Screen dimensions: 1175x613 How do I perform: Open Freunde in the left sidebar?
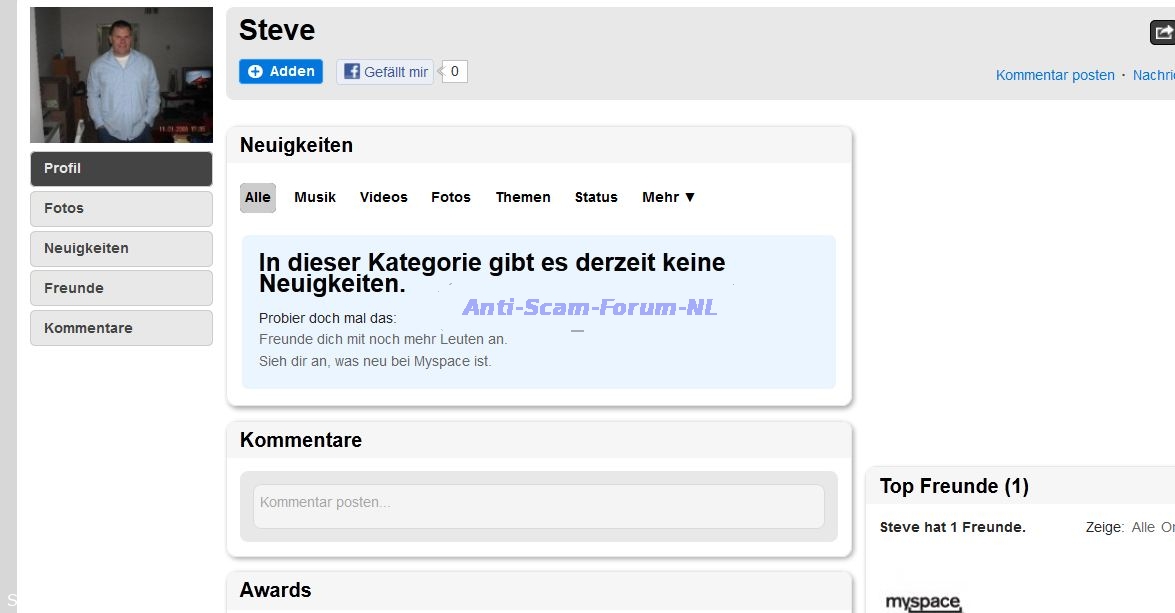click(121, 288)
